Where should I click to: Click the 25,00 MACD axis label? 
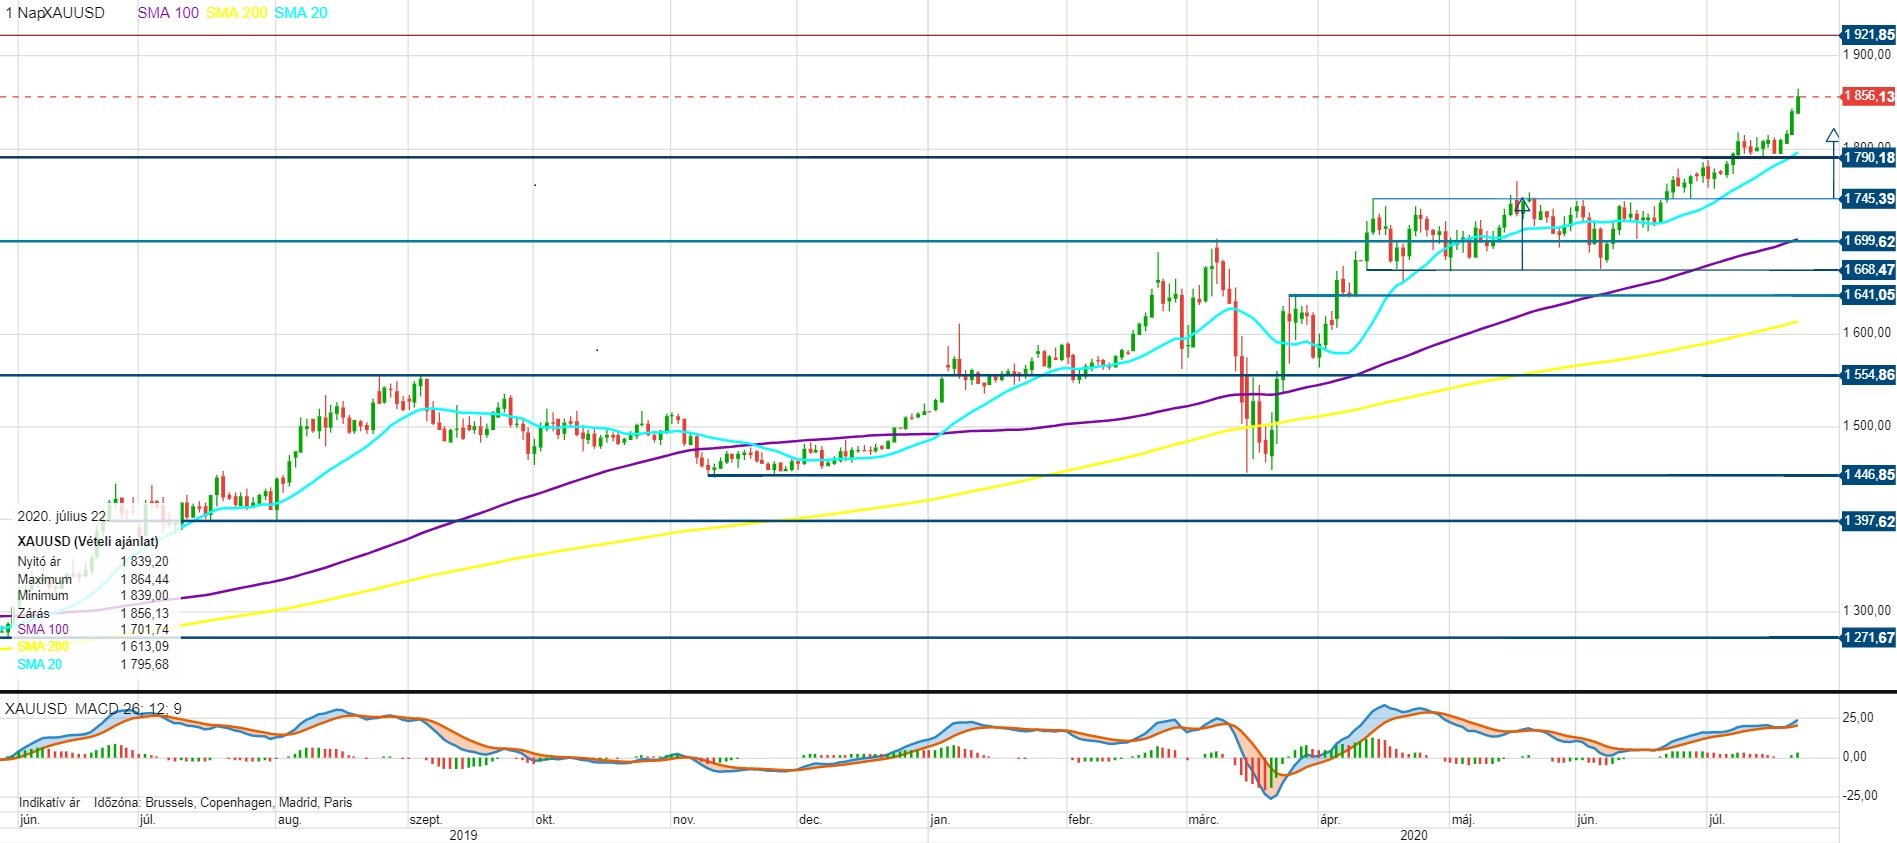click(x=1858, y=718)
